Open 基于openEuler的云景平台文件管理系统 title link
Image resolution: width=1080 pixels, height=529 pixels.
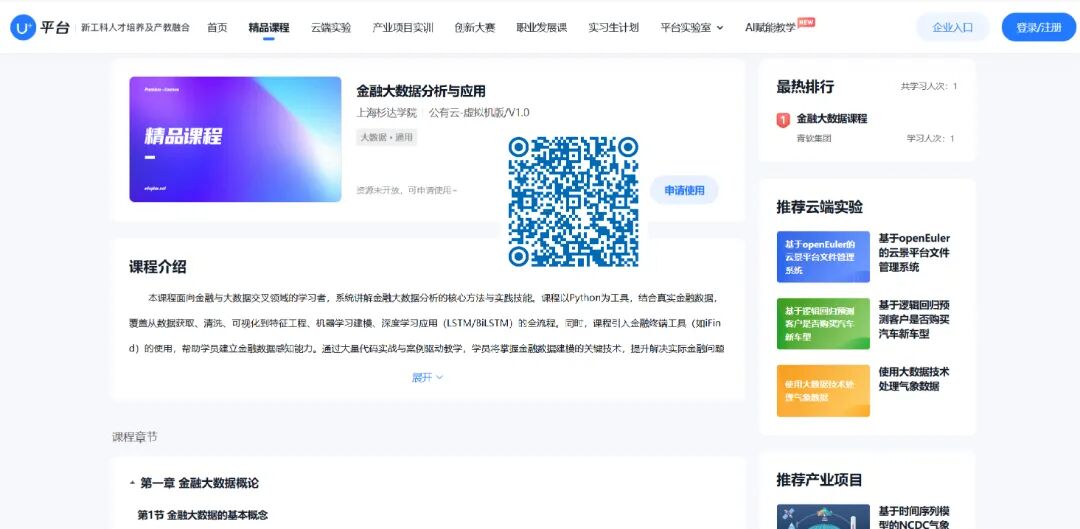pos(914,252)
